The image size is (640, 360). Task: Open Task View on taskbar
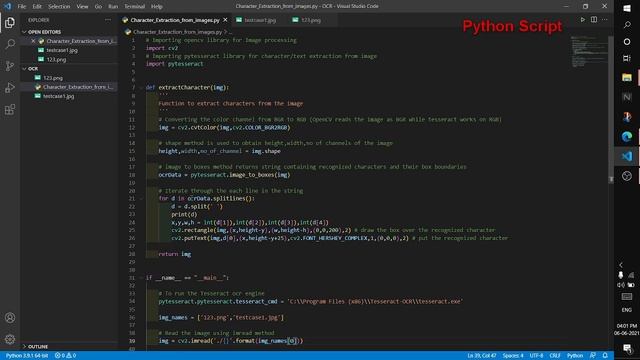click(x=627, y=58)
